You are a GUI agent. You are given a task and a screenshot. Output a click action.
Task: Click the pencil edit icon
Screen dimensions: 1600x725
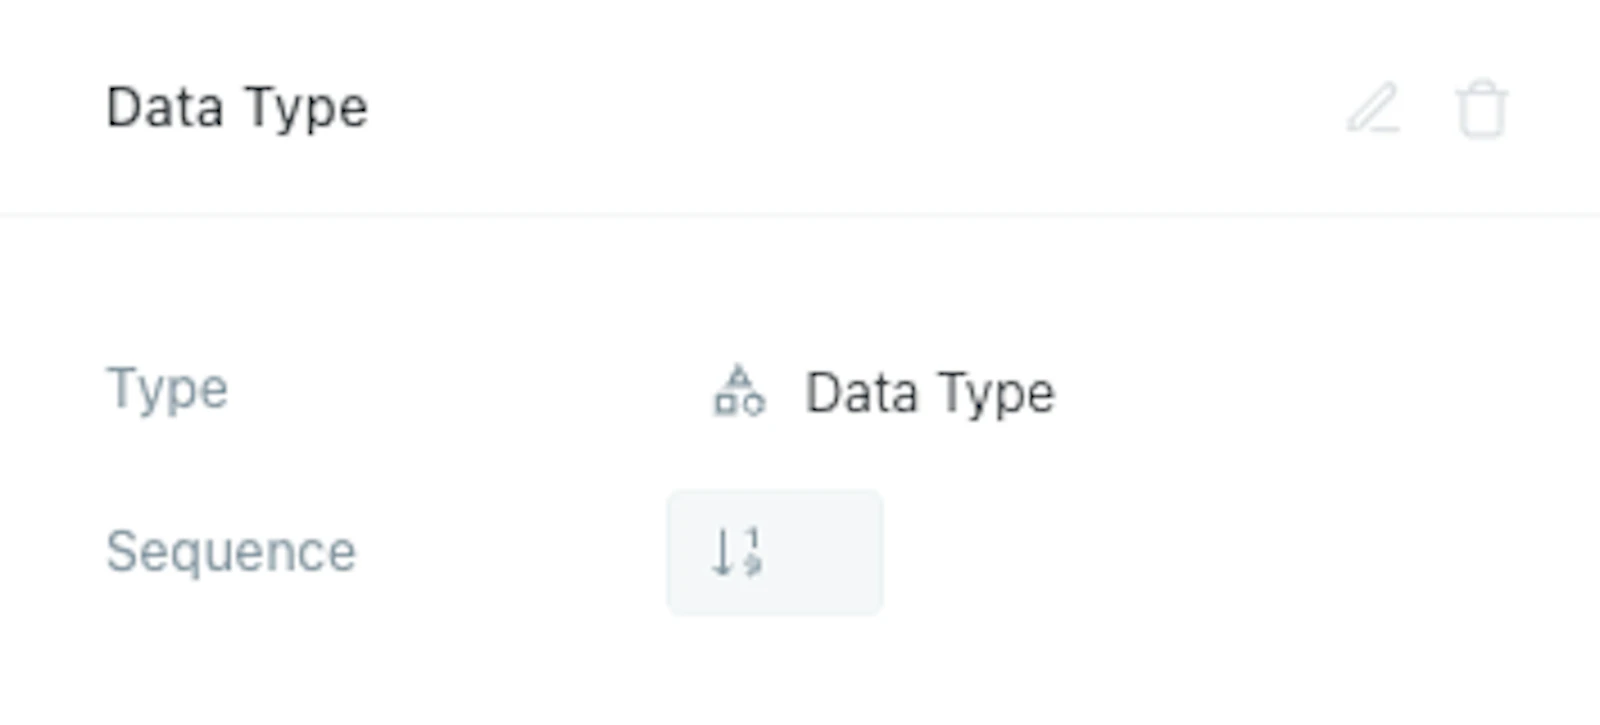coord(1373,109)
